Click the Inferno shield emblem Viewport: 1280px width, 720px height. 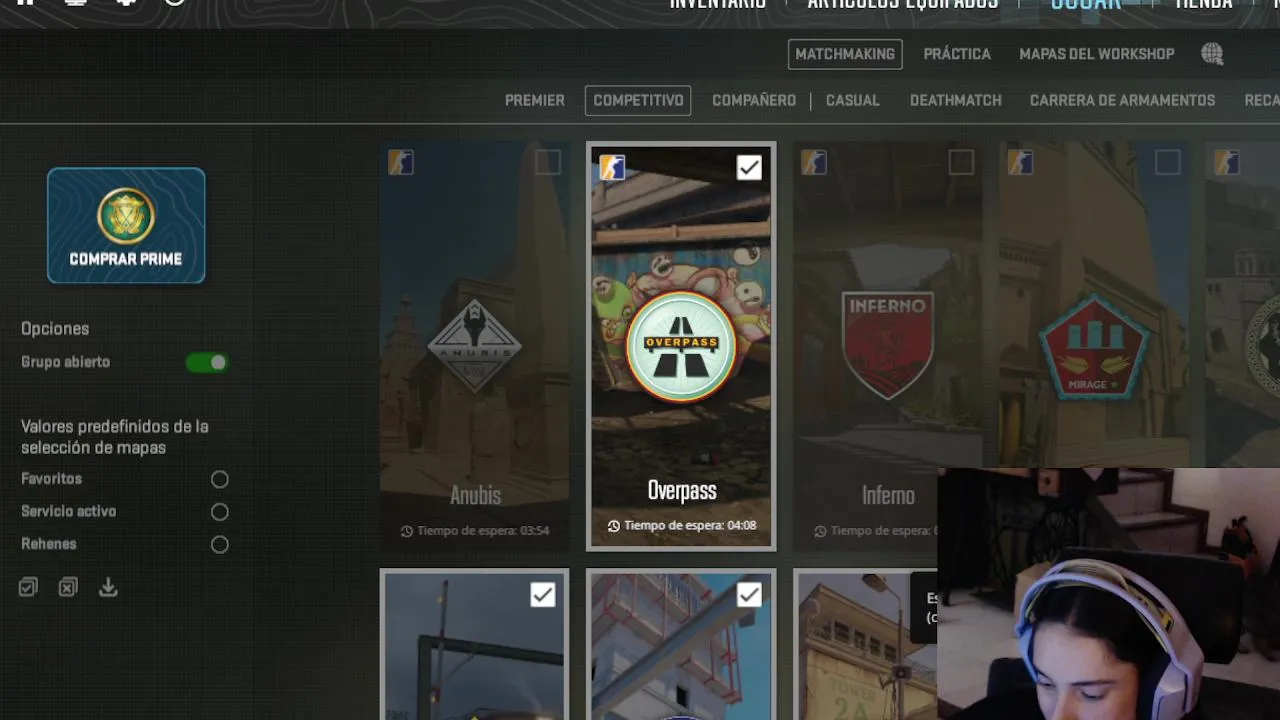(888, 345)
